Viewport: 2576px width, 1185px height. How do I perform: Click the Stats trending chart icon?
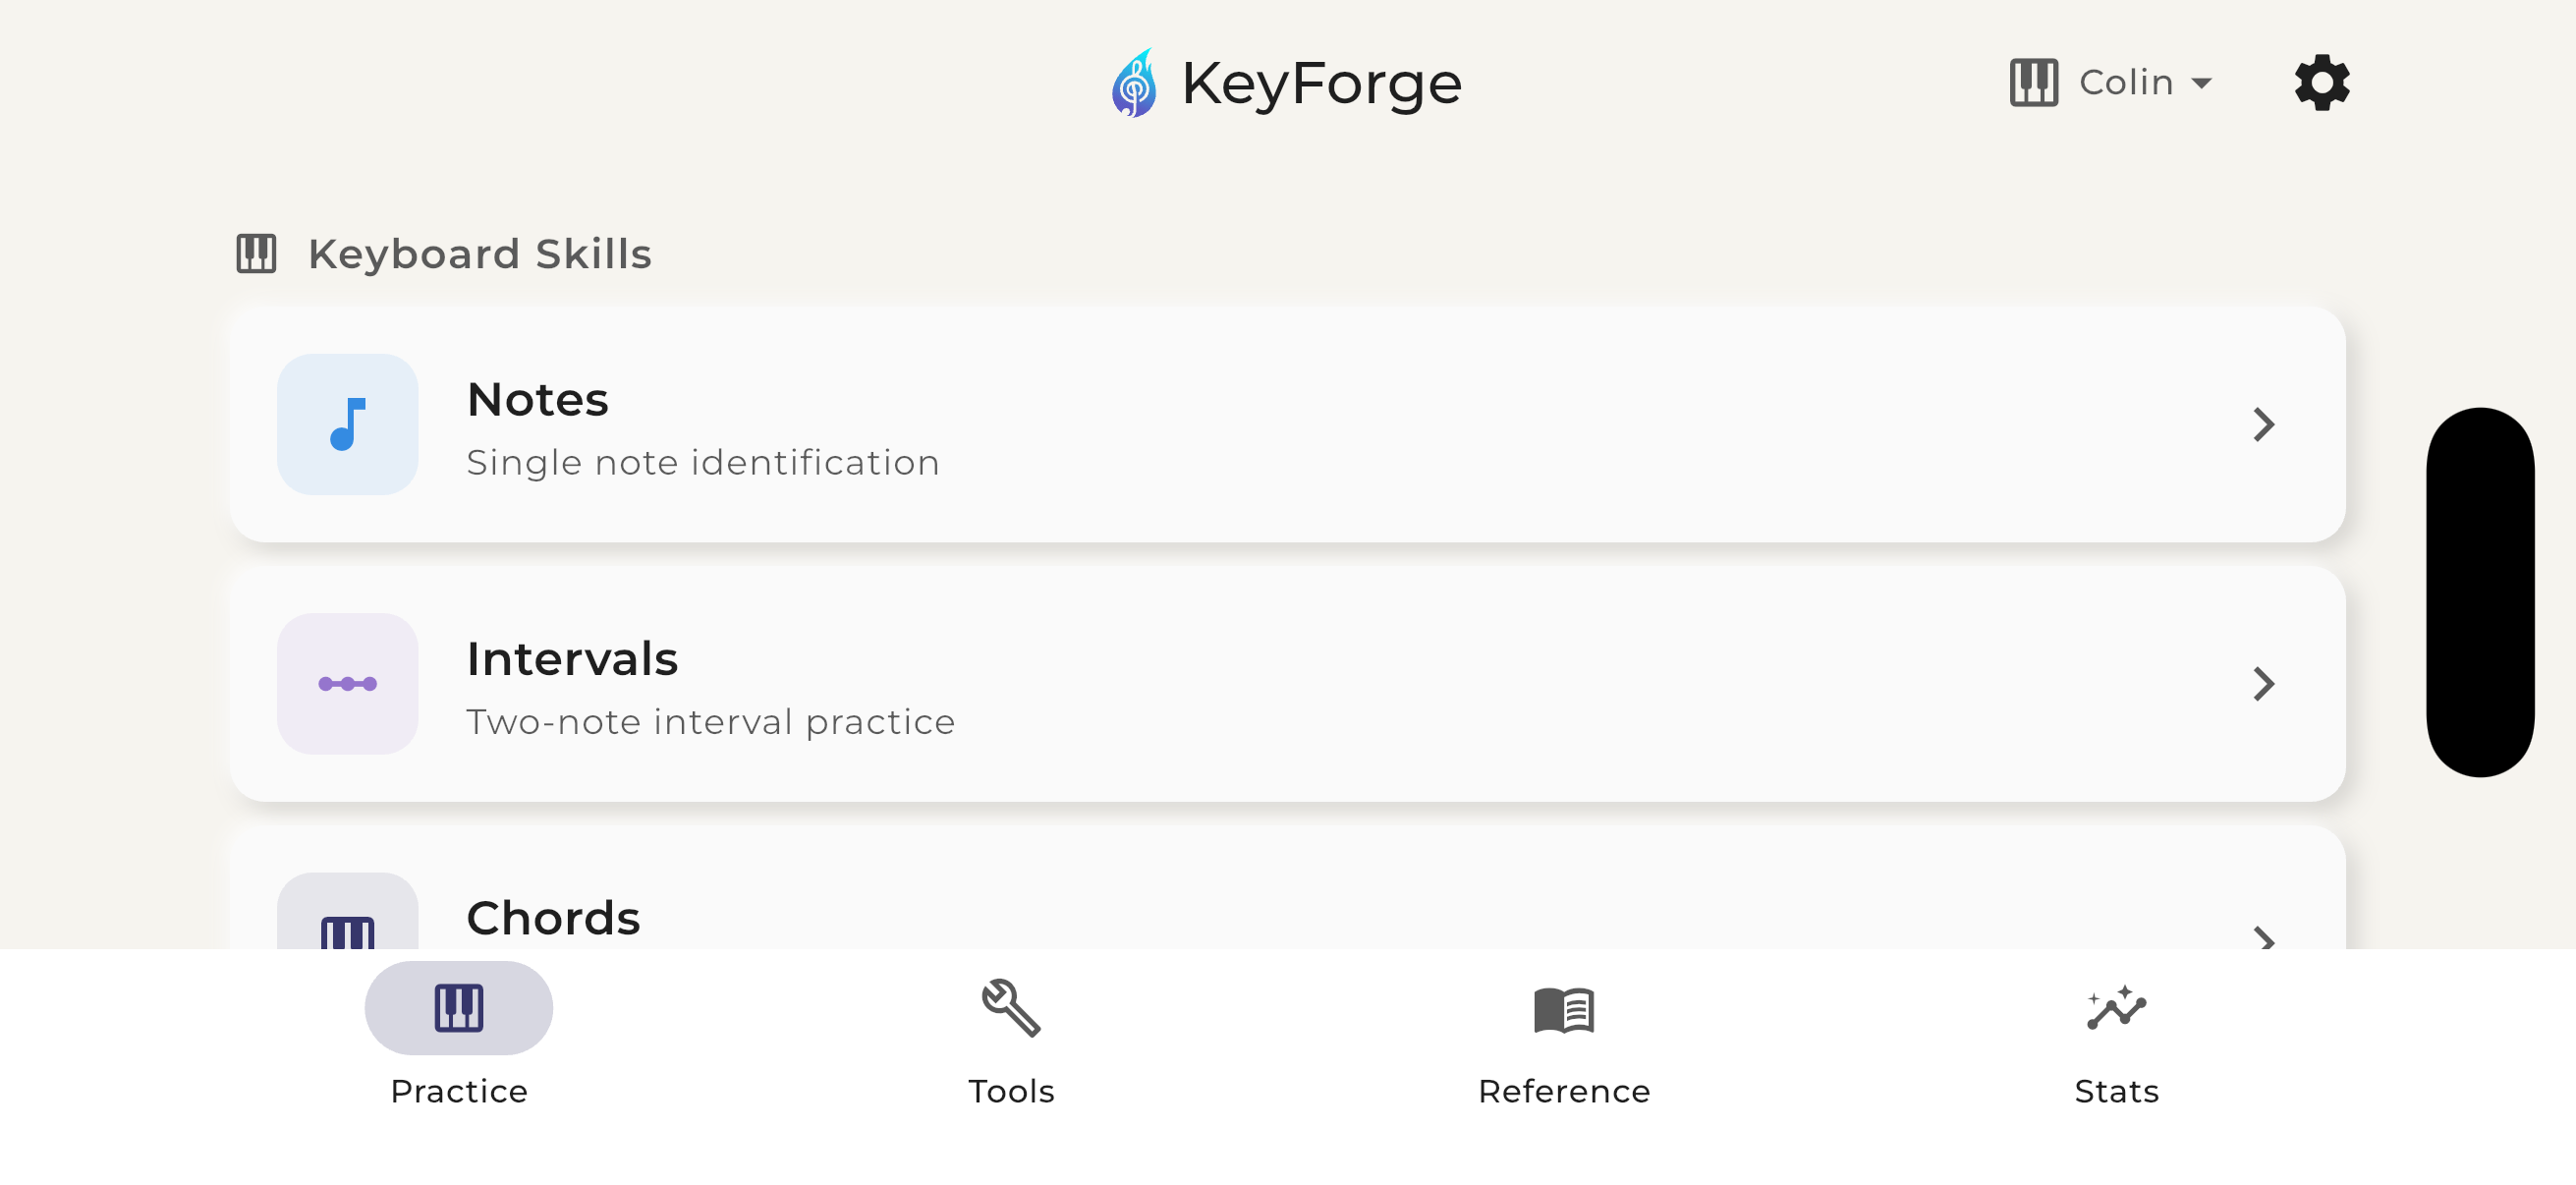(2116, 1012)
